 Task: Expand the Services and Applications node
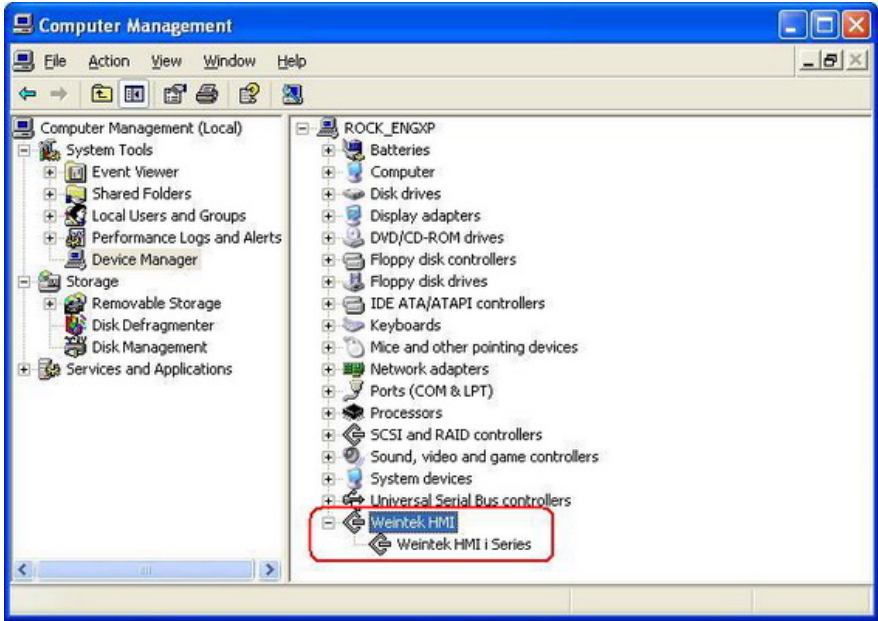(x=24, y=369)
